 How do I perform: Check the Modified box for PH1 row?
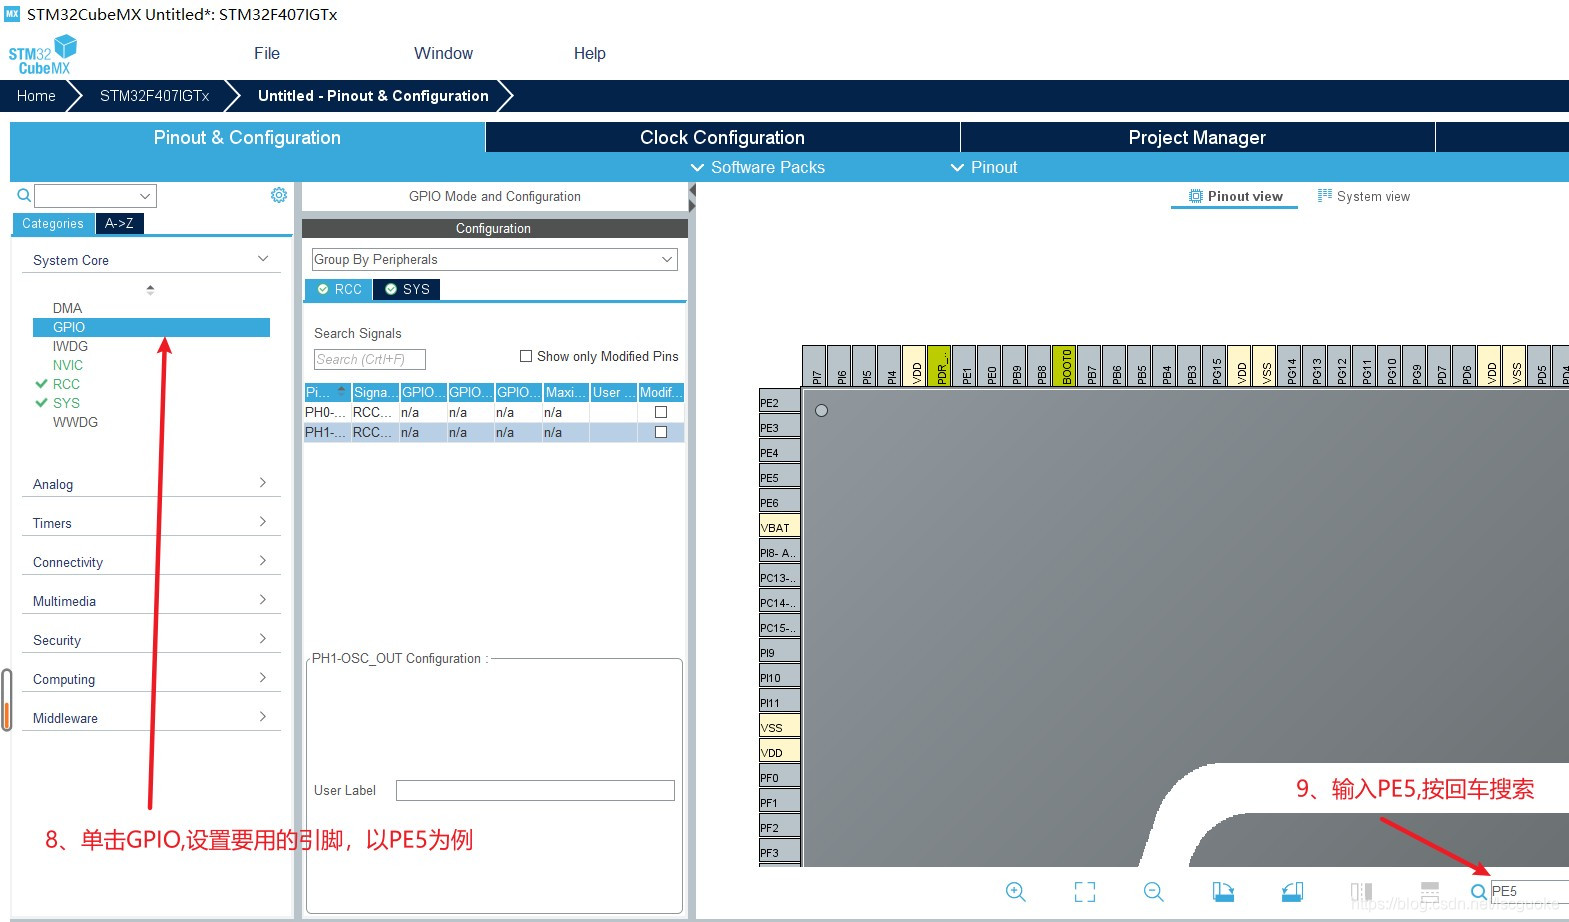tap(660, 432)
